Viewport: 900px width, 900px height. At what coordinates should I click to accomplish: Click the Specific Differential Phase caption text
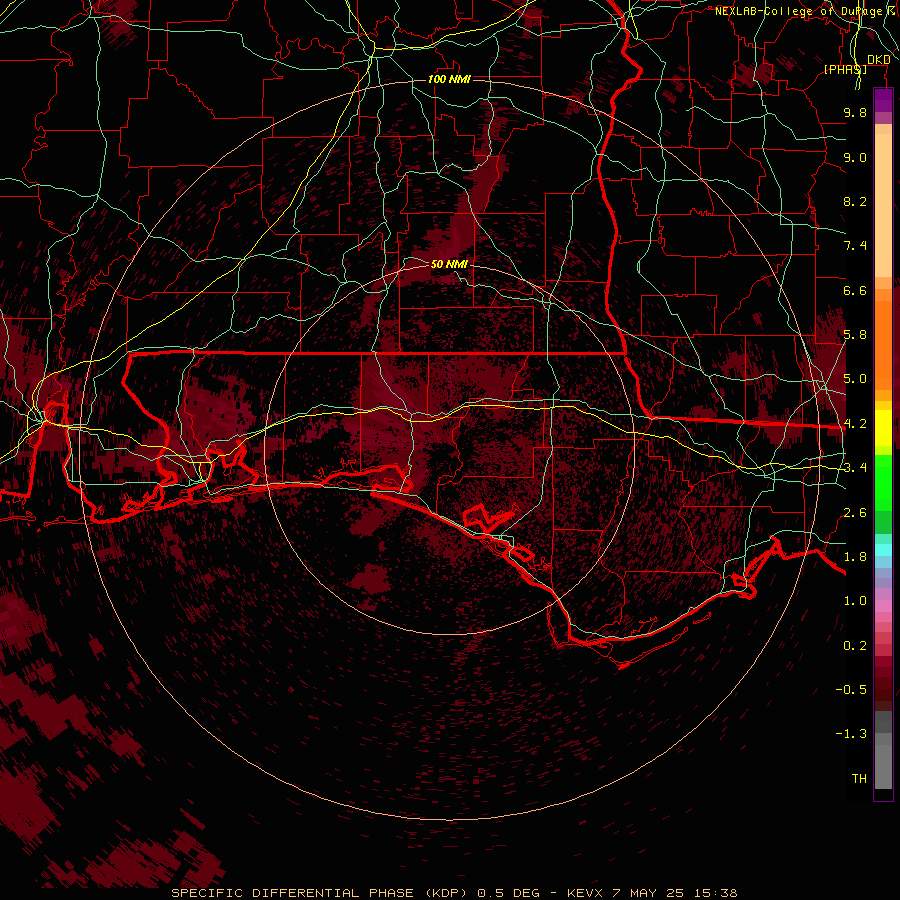(454, 893)
